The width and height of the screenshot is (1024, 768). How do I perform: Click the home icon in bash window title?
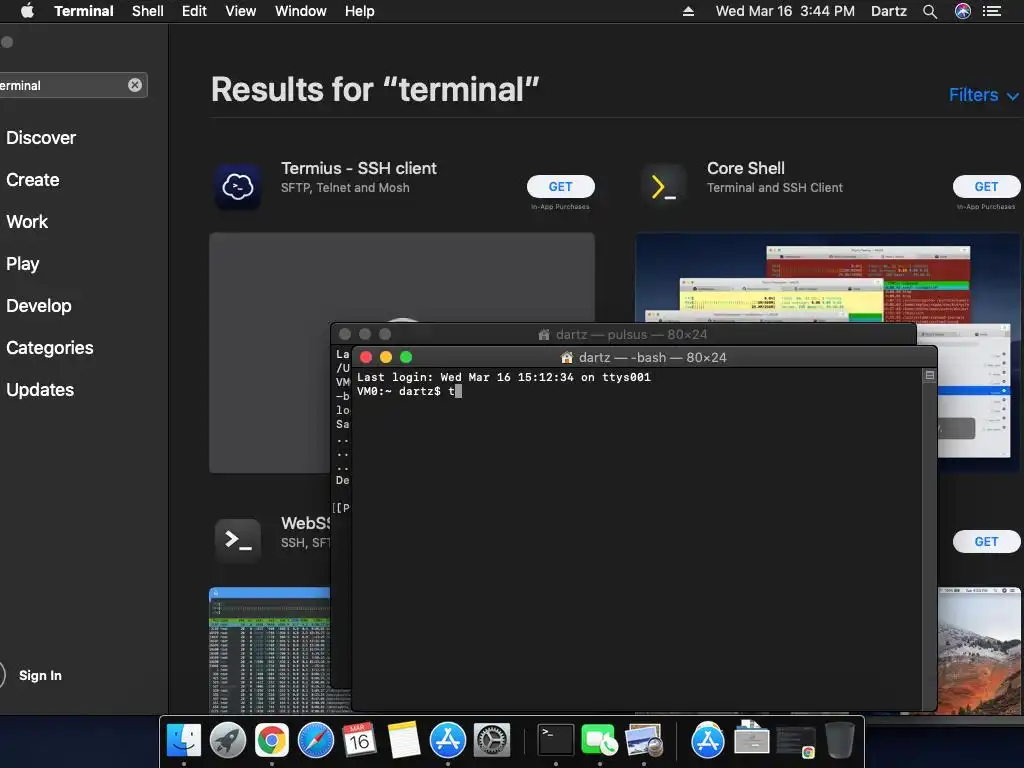click(566, 357)
